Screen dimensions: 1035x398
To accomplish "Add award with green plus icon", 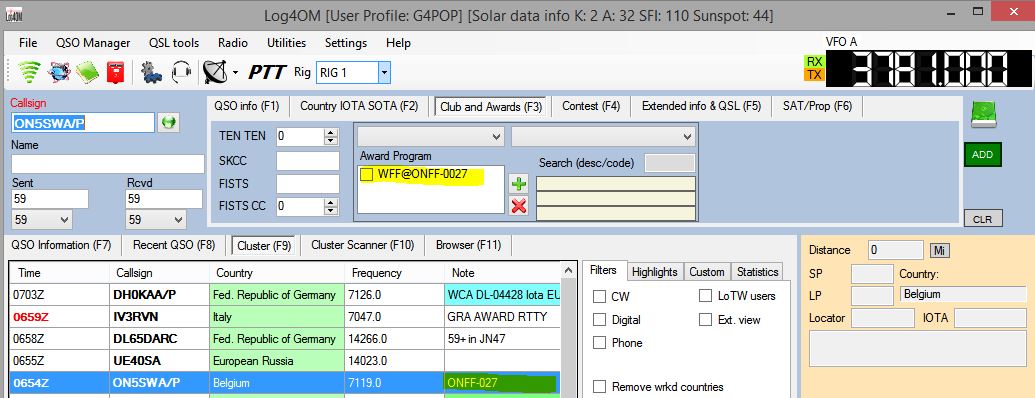I will pyautogui.click(x=519, y=184).
